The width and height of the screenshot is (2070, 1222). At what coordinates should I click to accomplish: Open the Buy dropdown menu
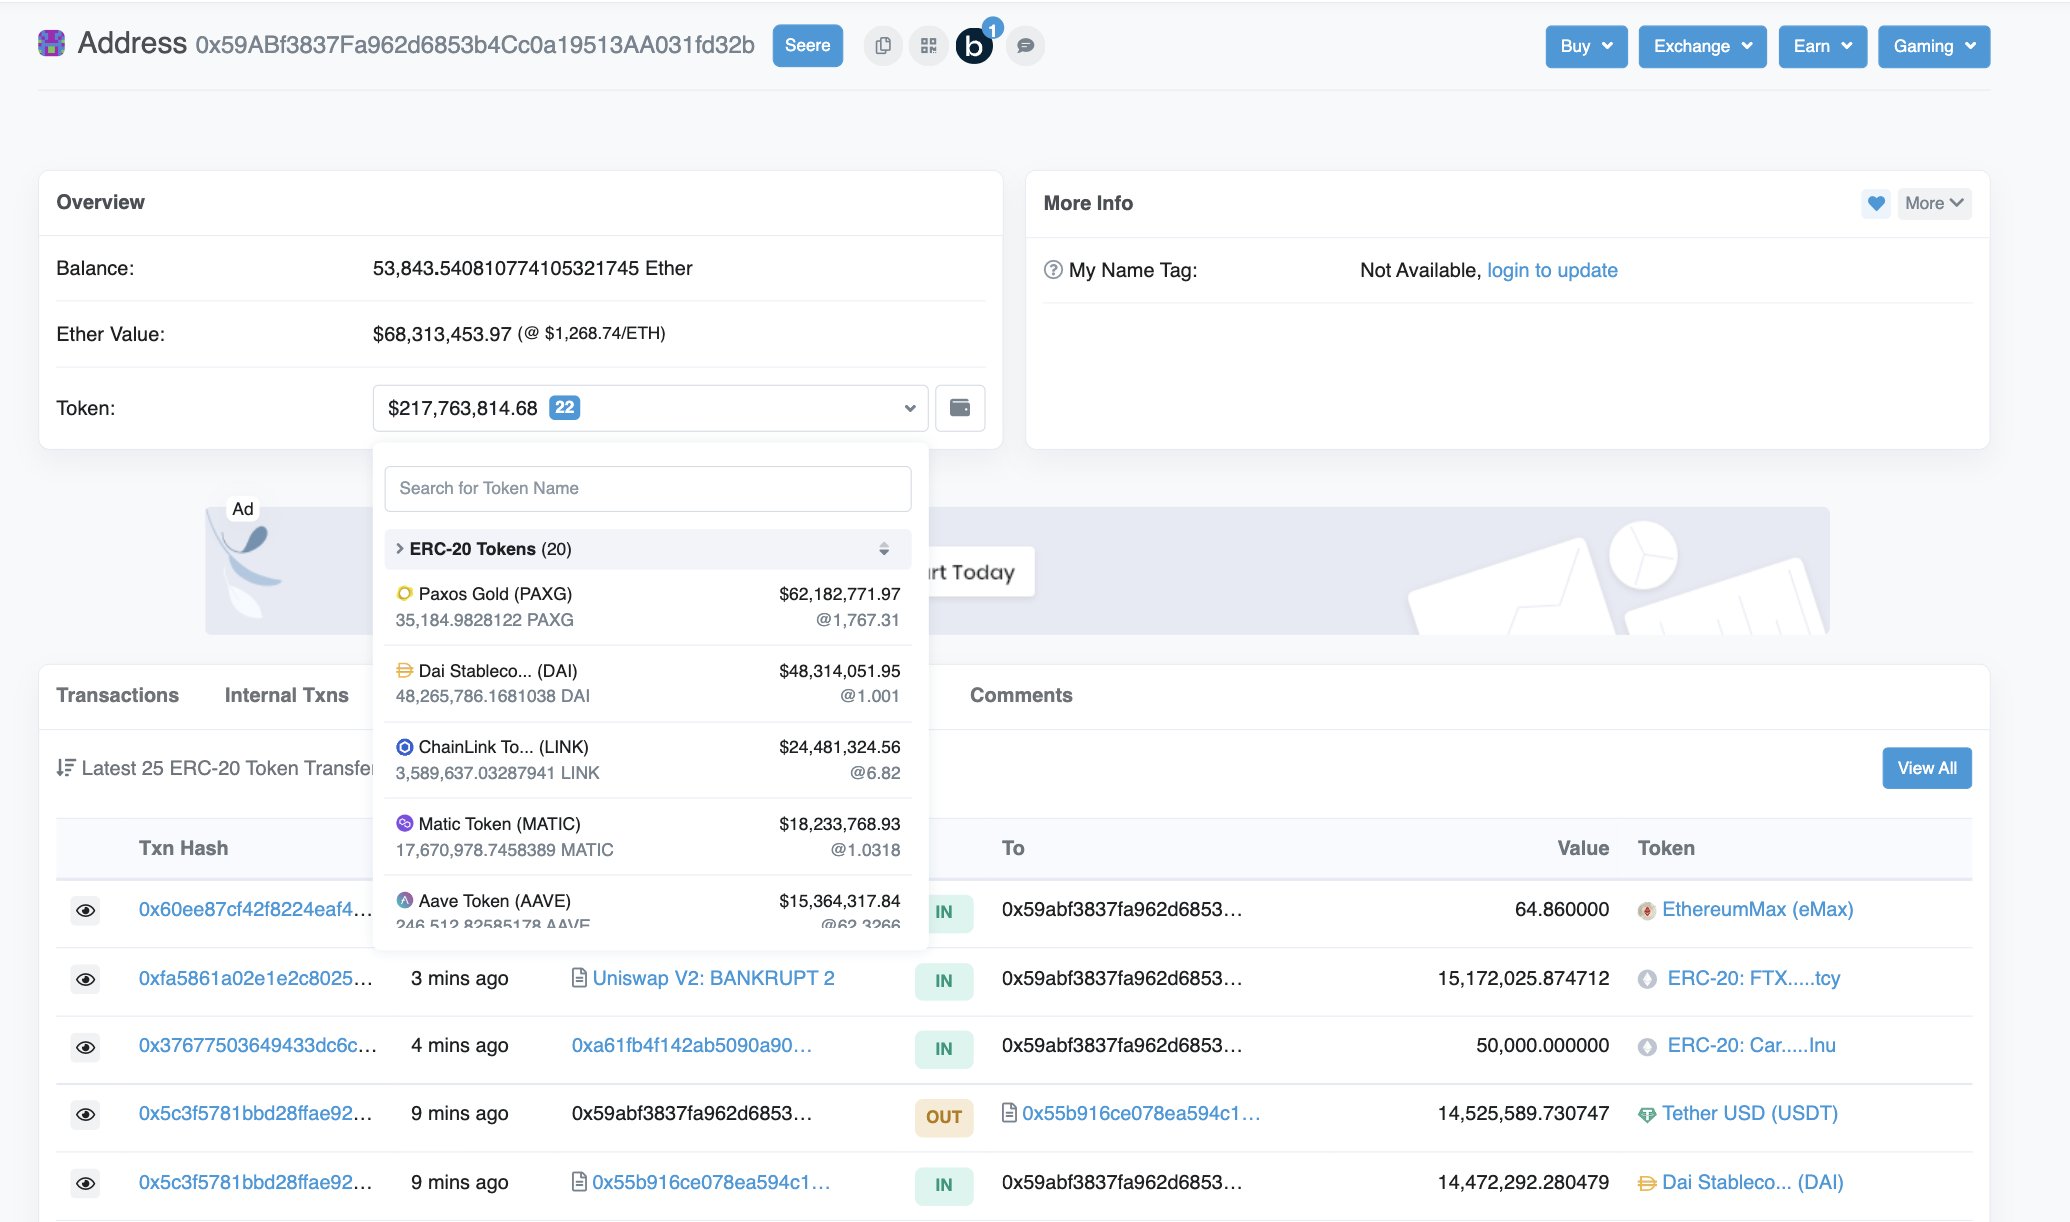(x=1586, y=46)
